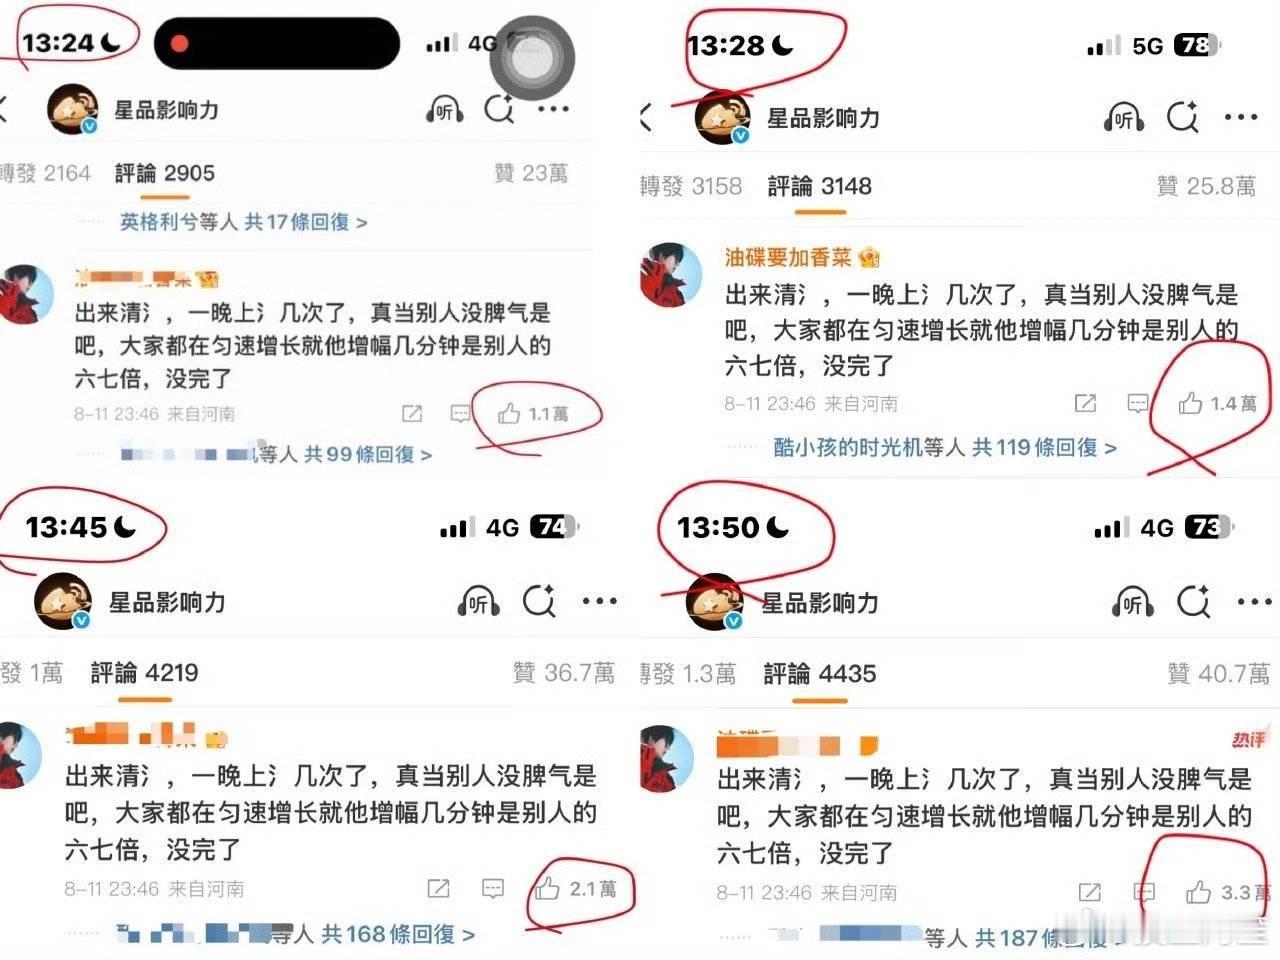
Task: Tap the commenter avatar beside 油碟要加香菜
Action: 671,272
